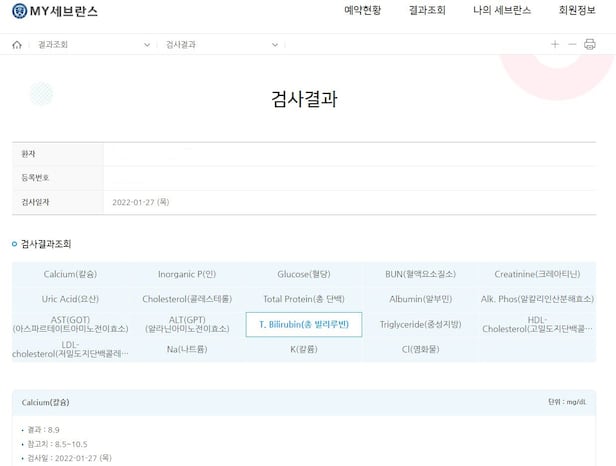Open the 예약현황 menu

(x=362, y=11)
